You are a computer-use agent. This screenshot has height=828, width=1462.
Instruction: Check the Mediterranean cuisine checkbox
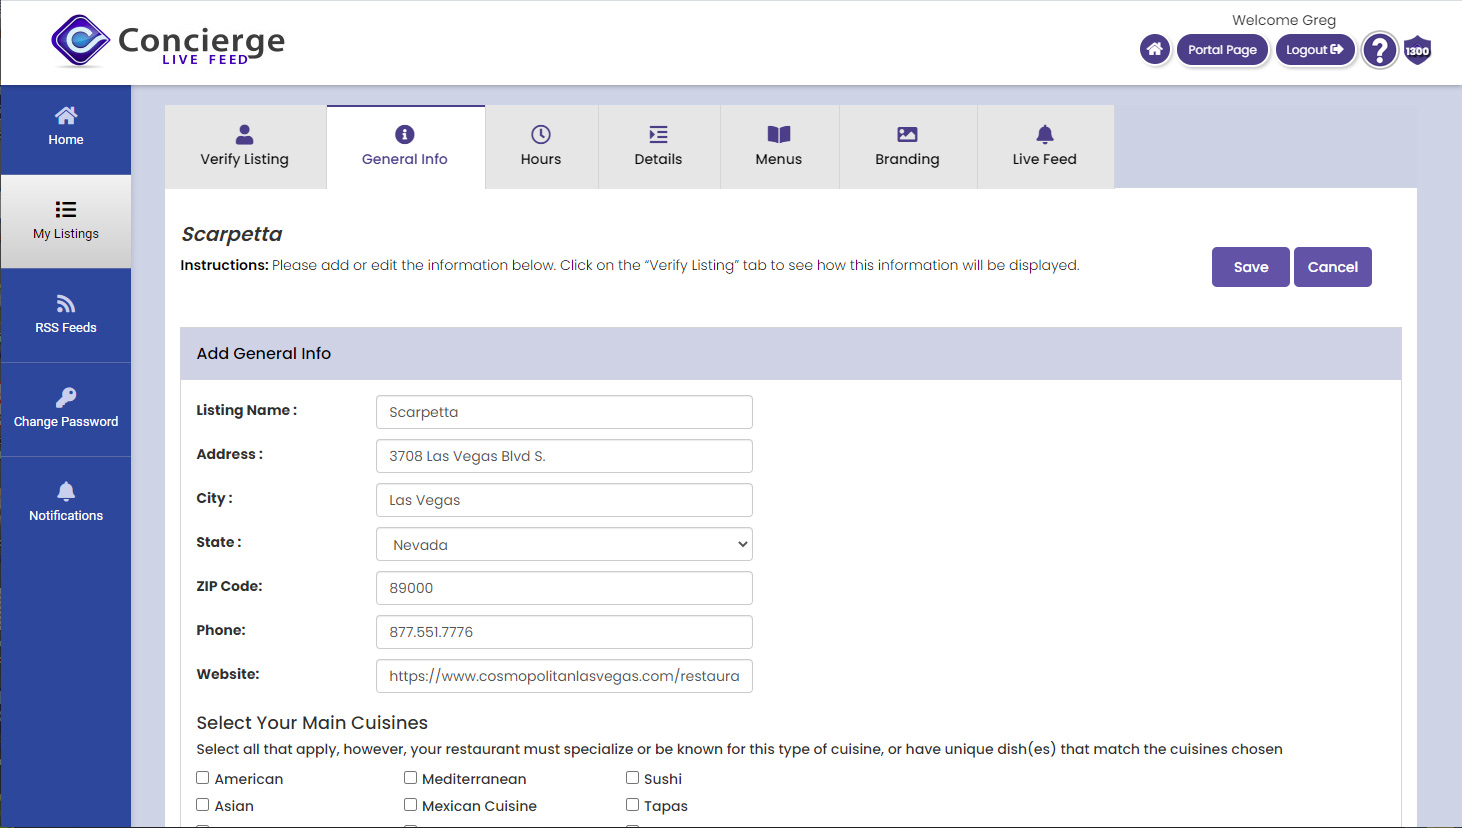click(410, 778)
